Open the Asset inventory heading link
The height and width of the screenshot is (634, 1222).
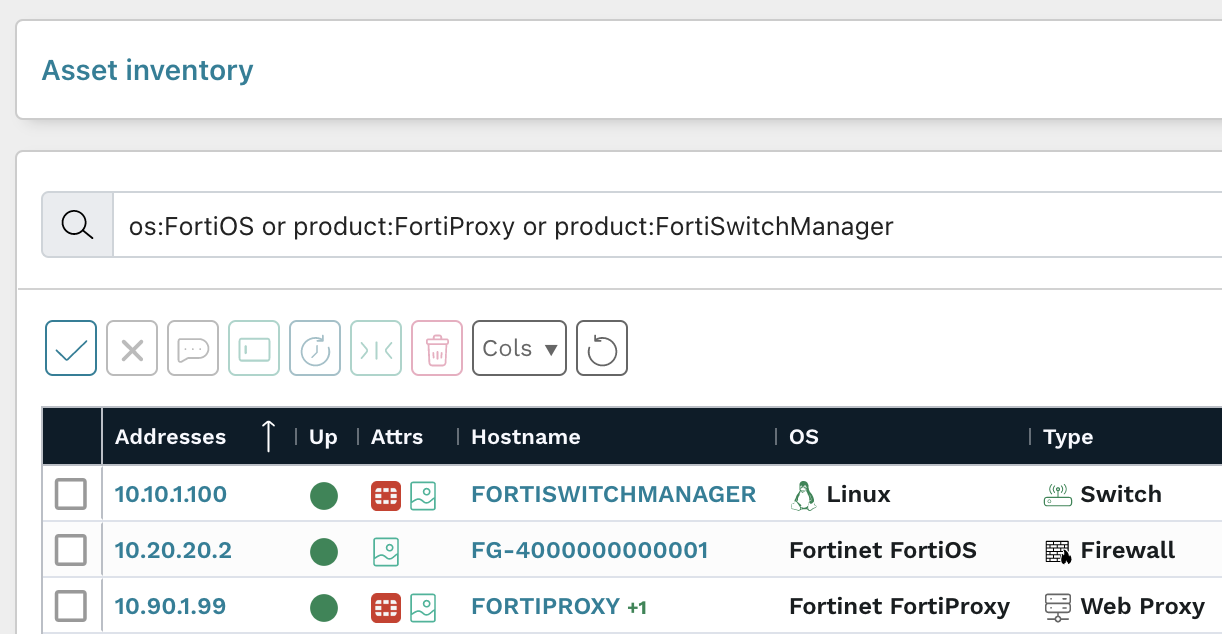[x=147, y=70]
